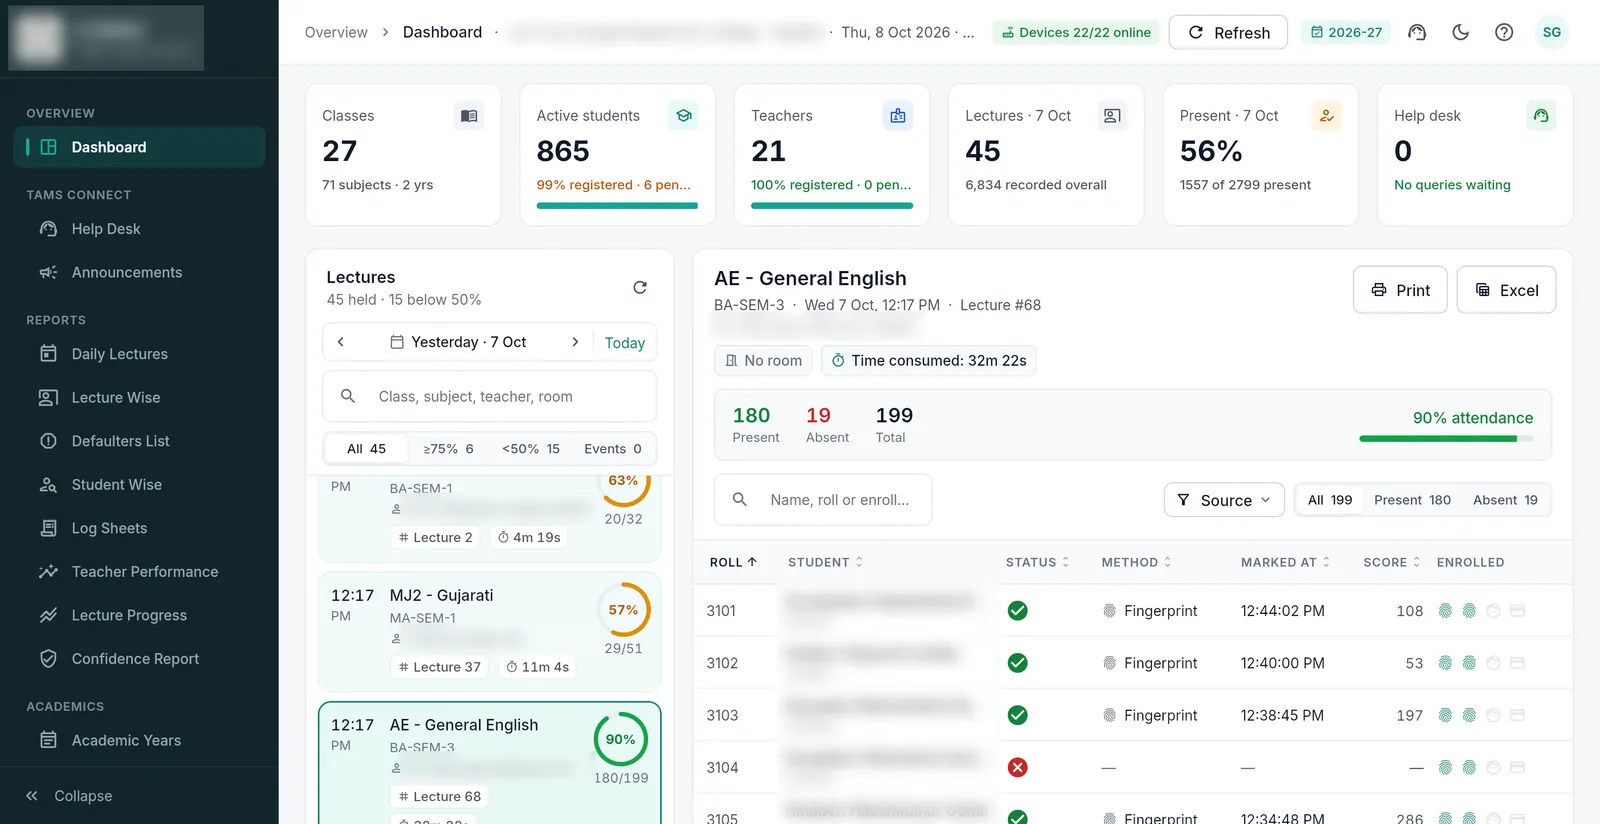Click the Lectures 7 Oct card icon
The height and width of the screenshot is (824, 1600).
[1112, 116]
